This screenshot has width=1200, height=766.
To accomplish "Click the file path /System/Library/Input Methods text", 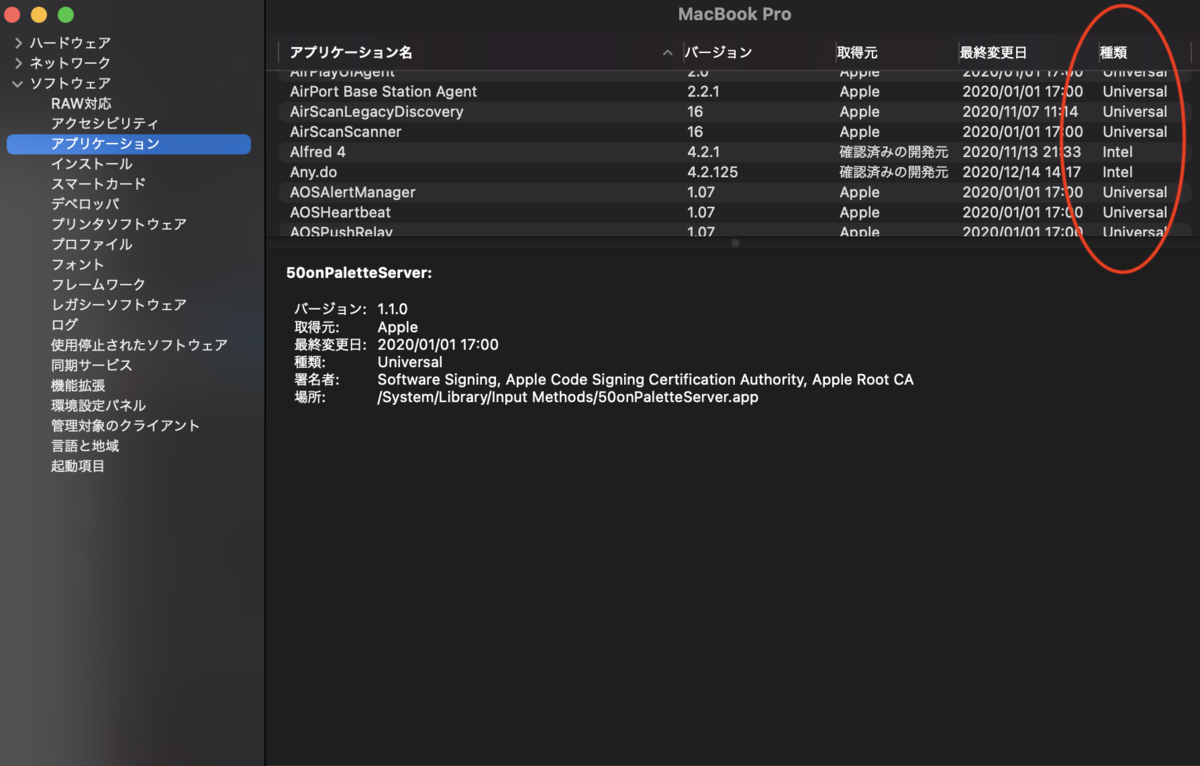I will pyautogui.click(x=568, y=397).
